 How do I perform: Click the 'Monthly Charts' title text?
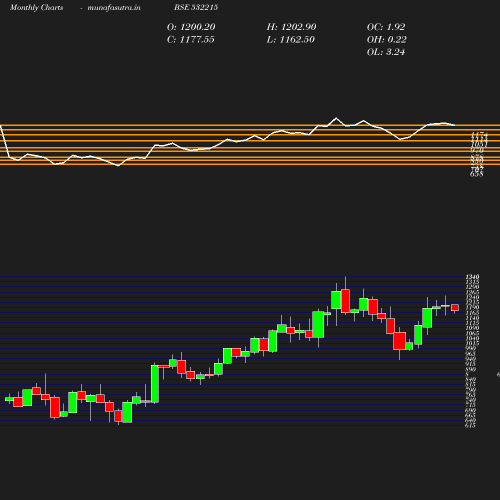tap(37, 7)
